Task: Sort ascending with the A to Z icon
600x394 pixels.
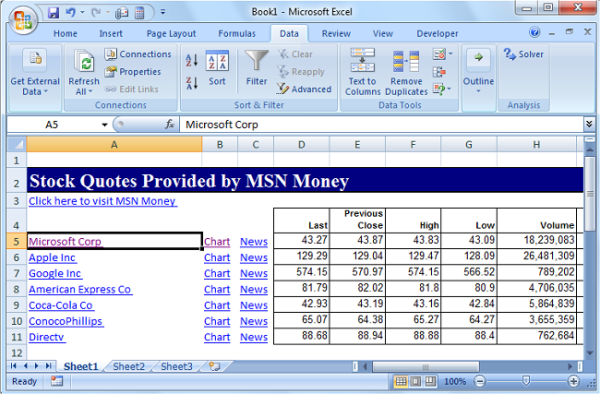Action: coord(191,60)
